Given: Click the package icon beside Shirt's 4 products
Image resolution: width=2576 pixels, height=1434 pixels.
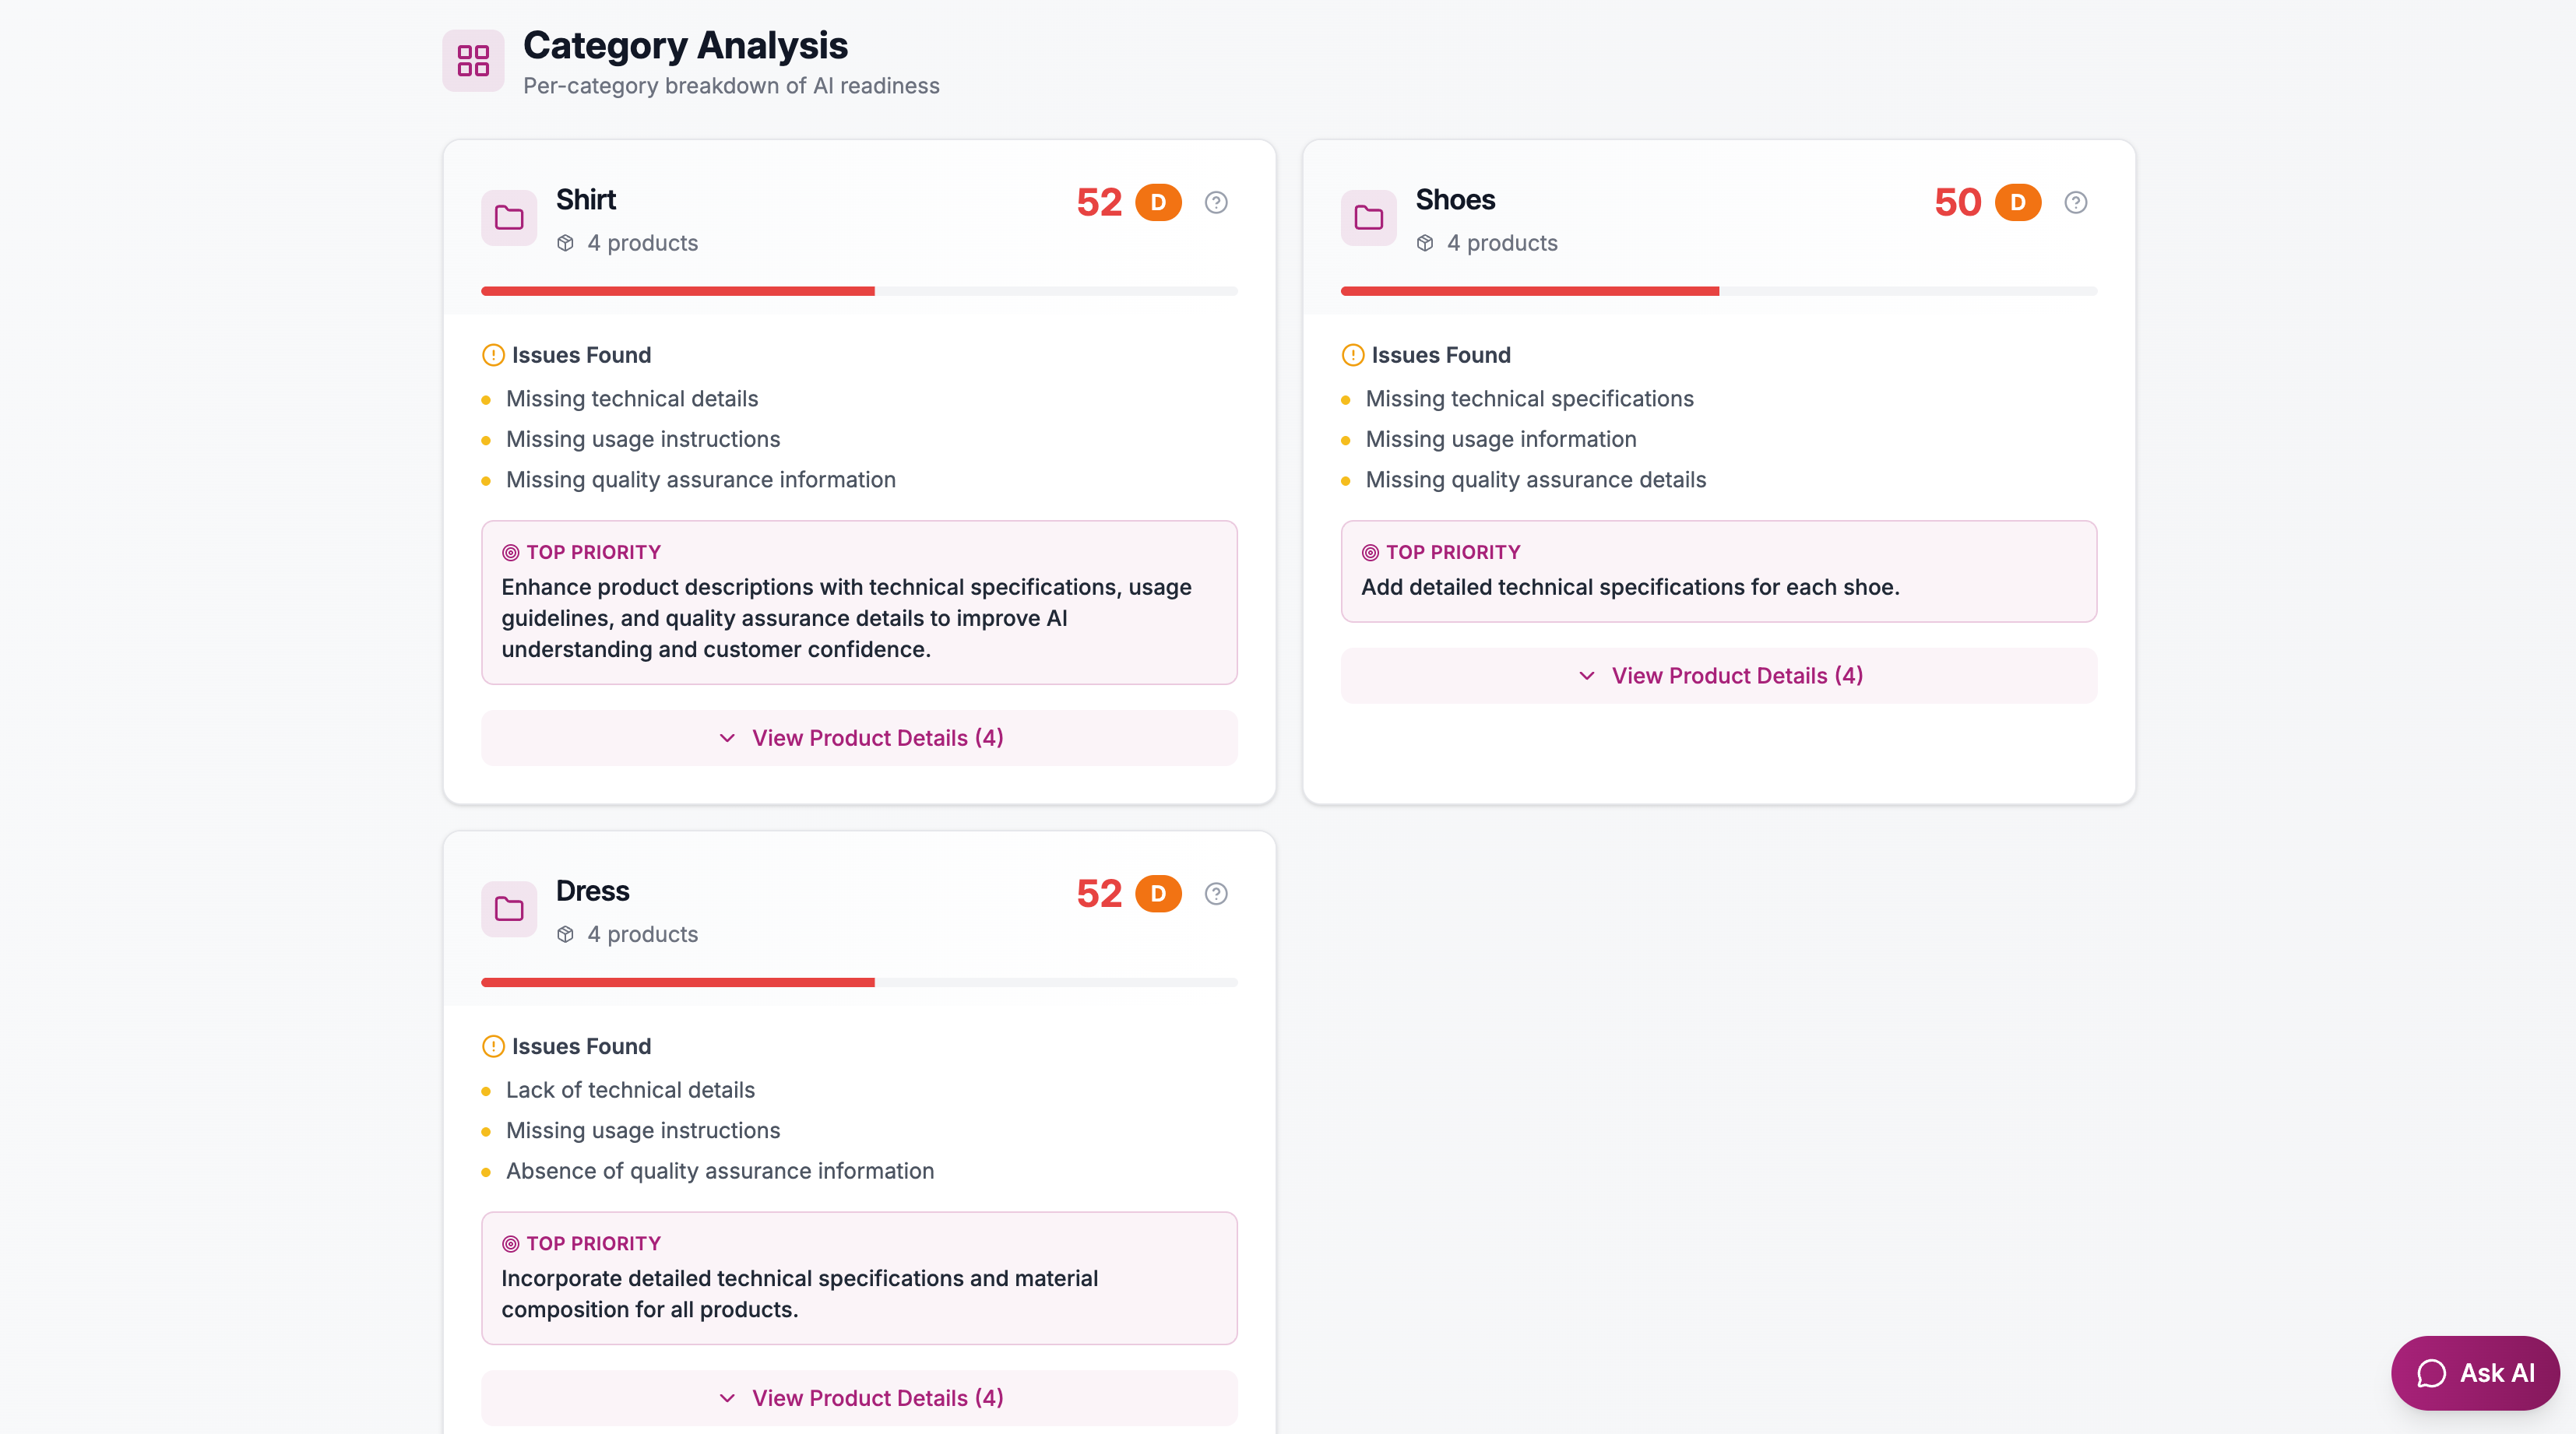Looking at the screenshot, I should tap(565, 243).
